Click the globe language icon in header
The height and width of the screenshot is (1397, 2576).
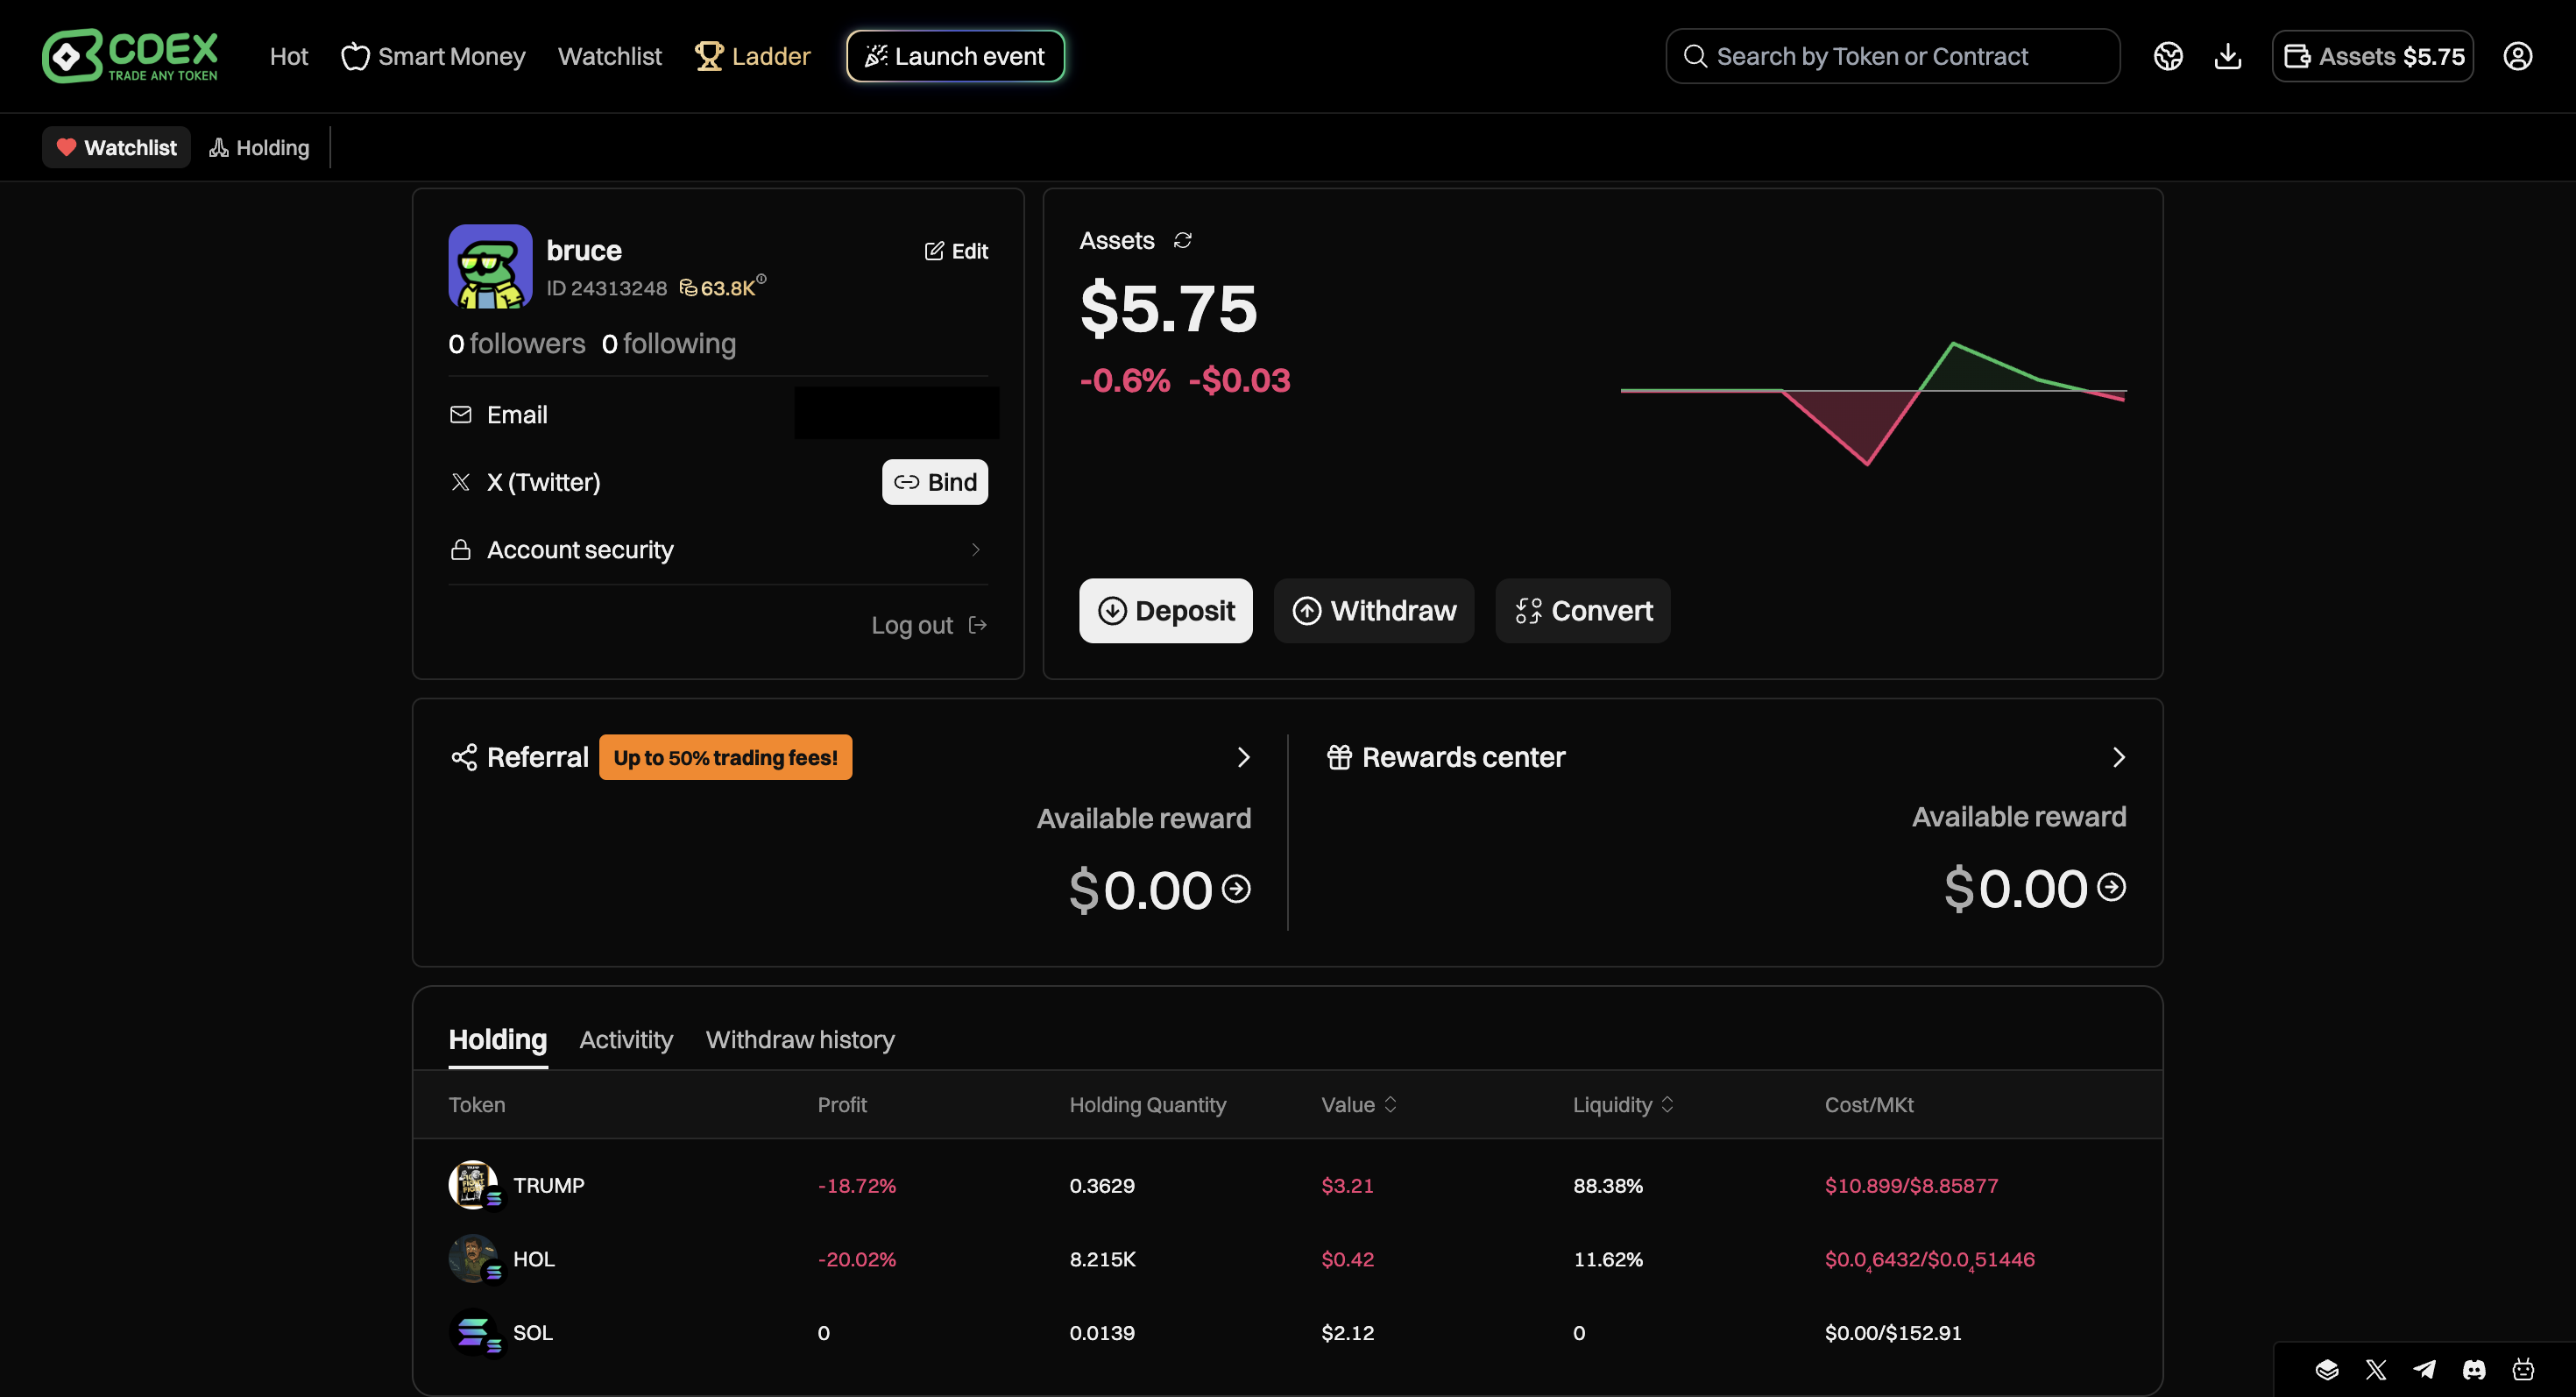tap(2167, 56)
